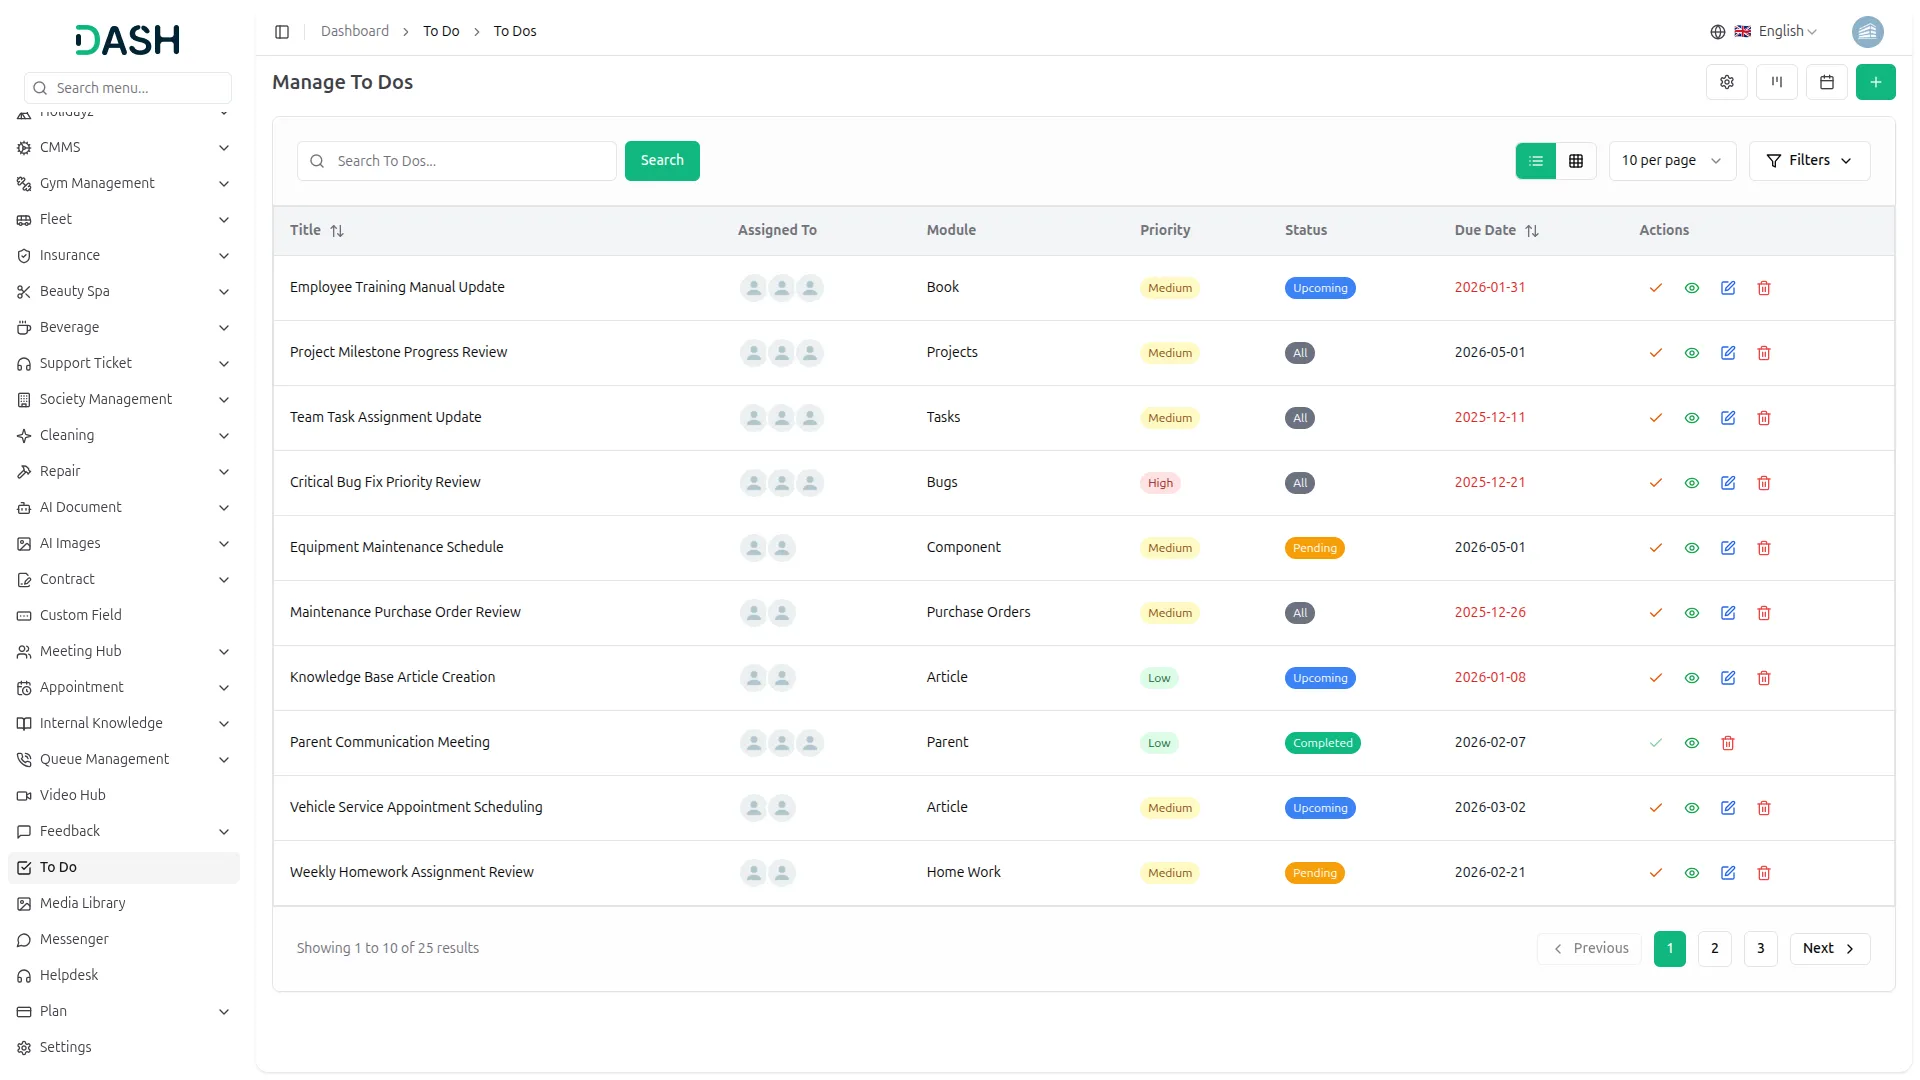Sort the table by Title column
The image size is (1920, 1080).
(x=316, y=230)
